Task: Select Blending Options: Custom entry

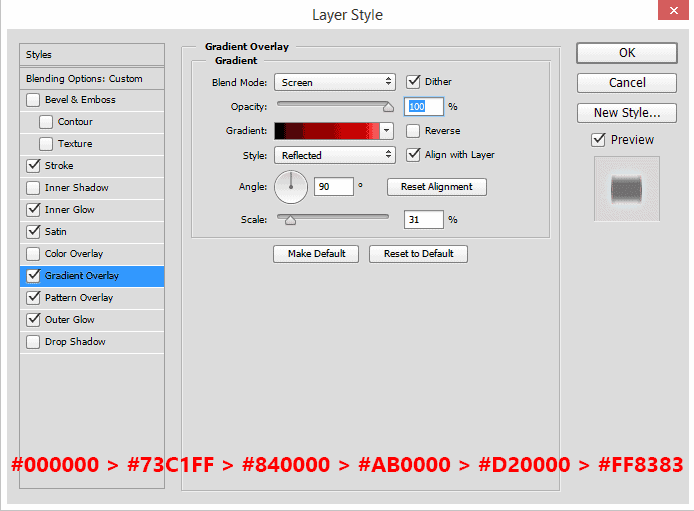Action: [x=84, y=78]
